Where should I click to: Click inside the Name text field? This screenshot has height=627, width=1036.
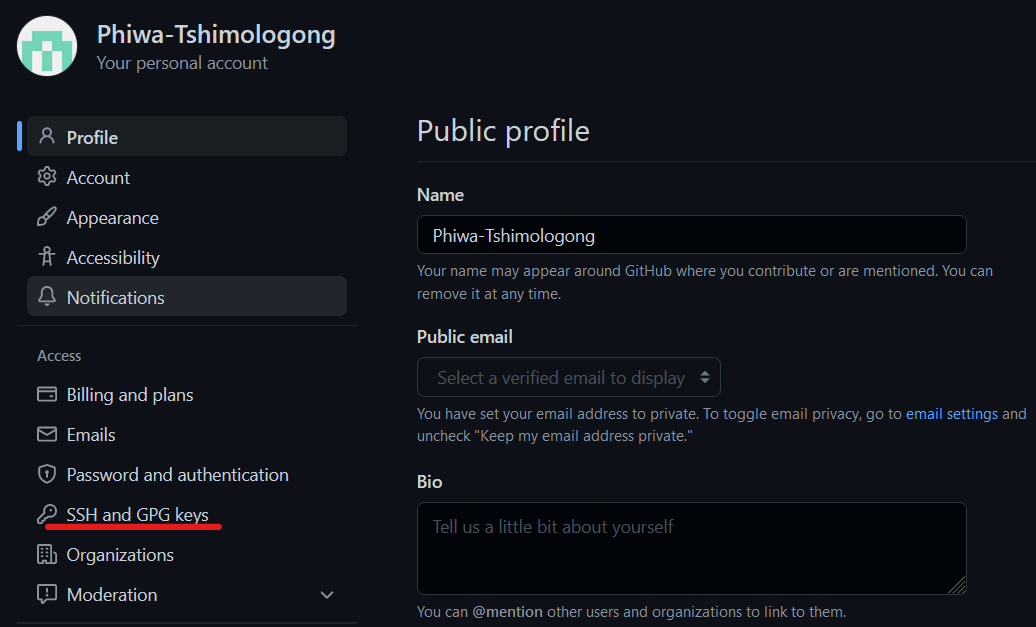(691, 234)
